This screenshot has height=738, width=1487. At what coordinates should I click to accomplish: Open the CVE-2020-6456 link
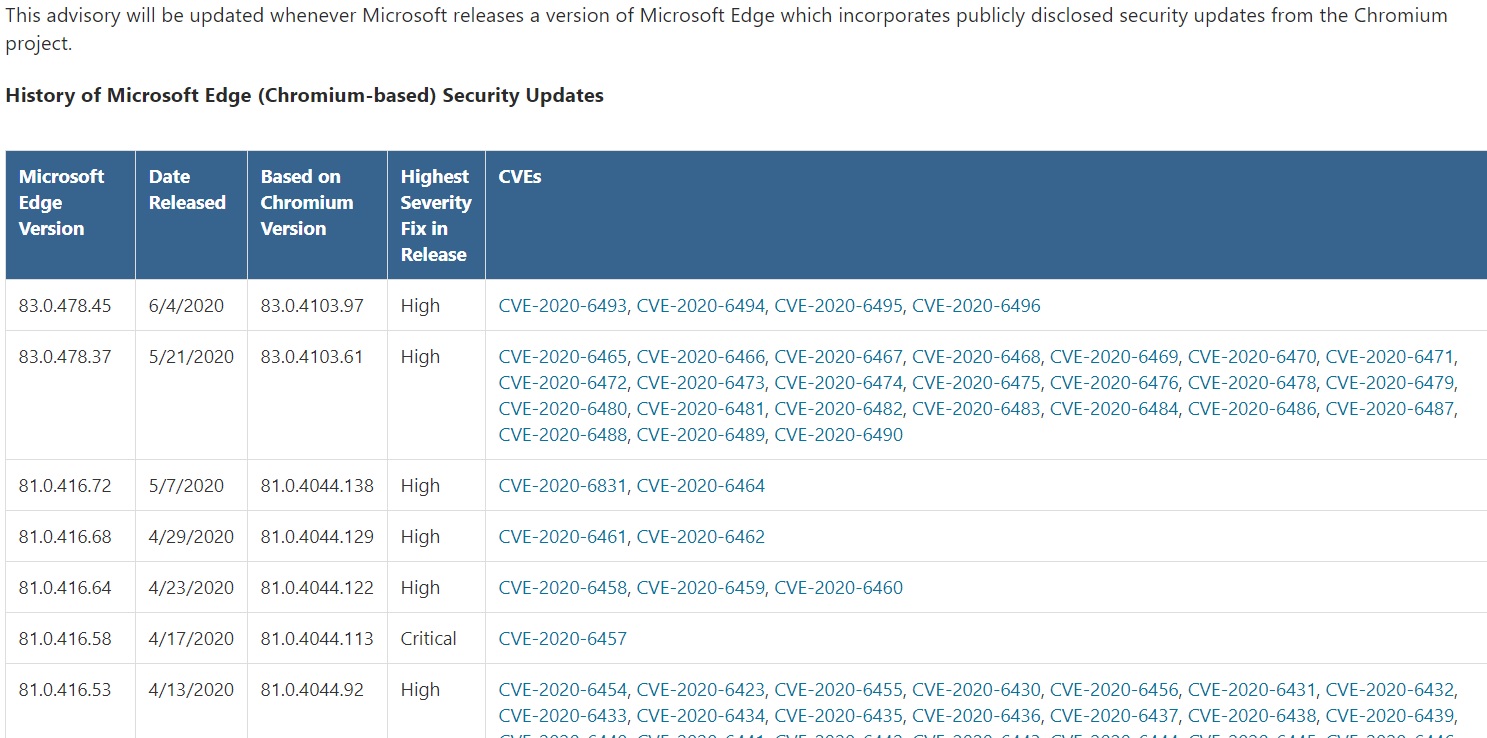point(1114,690)
